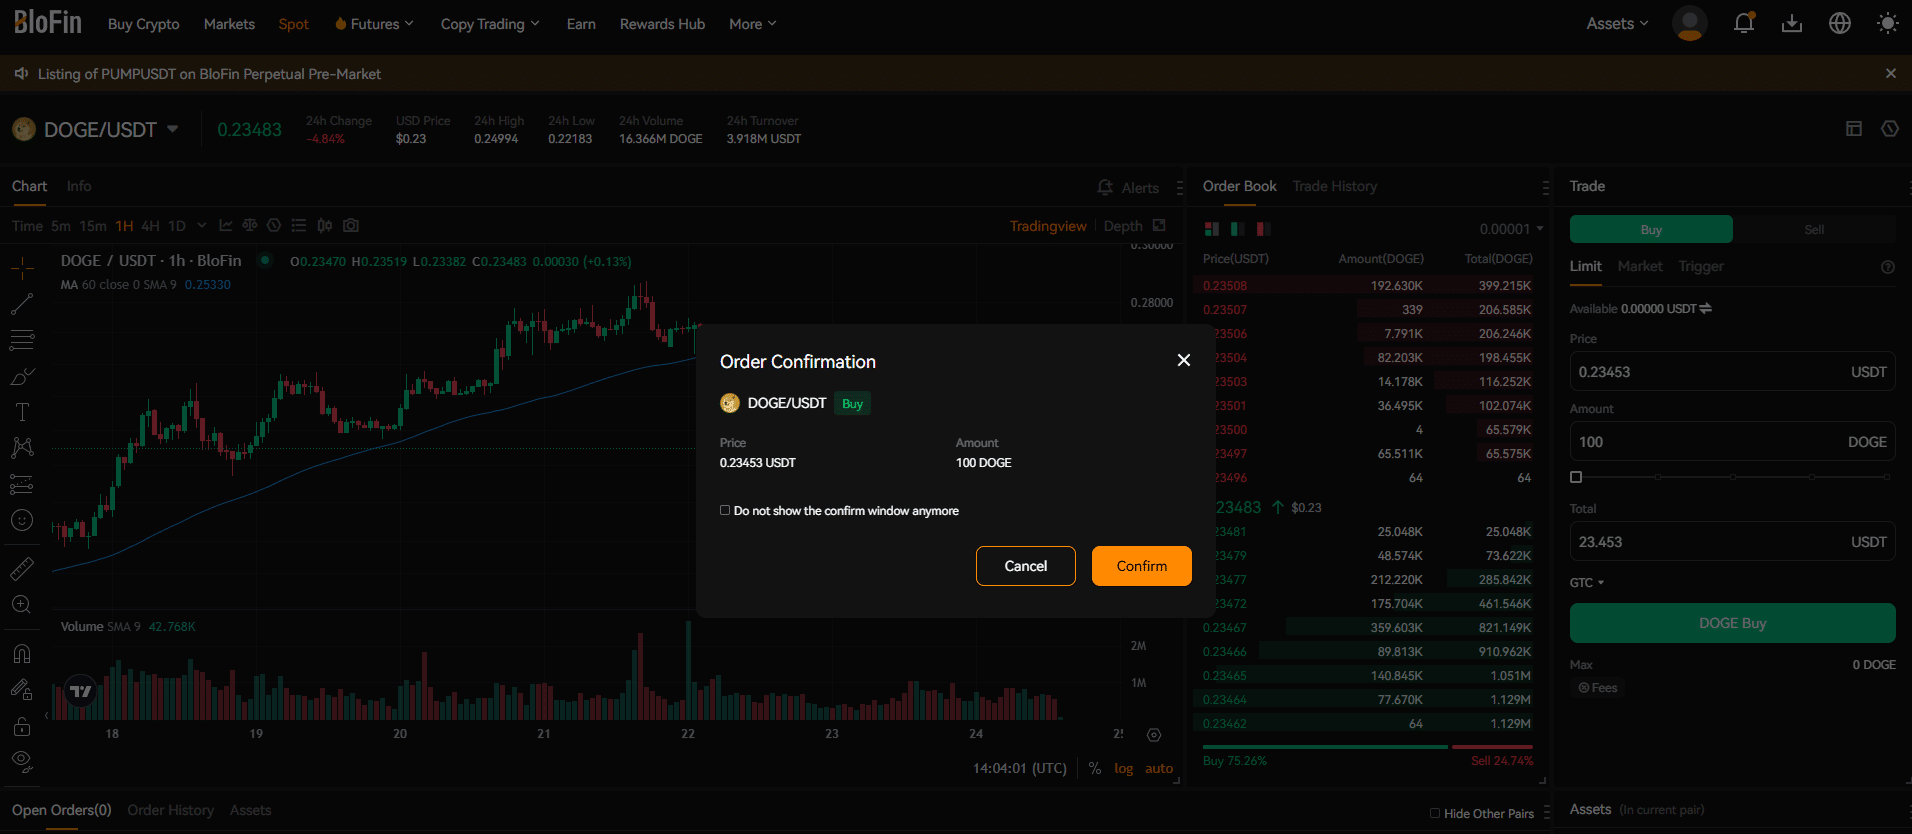This screenshot has height=834, width=1912.
Task: Expand the depth chart fullscreen icon
Action: click(x=1160, y=226)
